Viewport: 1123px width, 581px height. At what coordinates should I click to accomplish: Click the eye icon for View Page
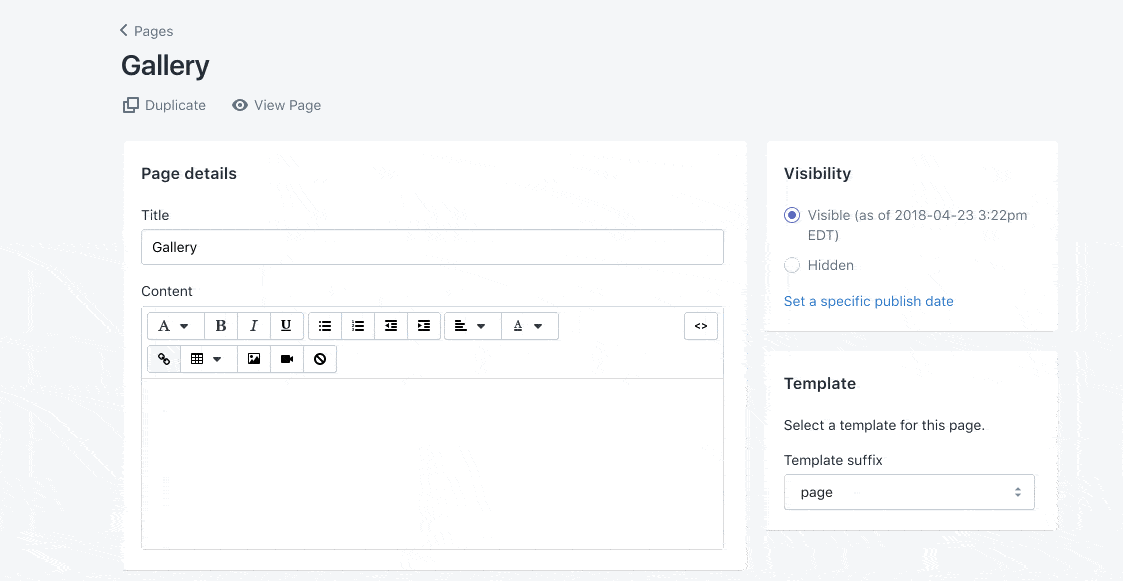point(240,105)
